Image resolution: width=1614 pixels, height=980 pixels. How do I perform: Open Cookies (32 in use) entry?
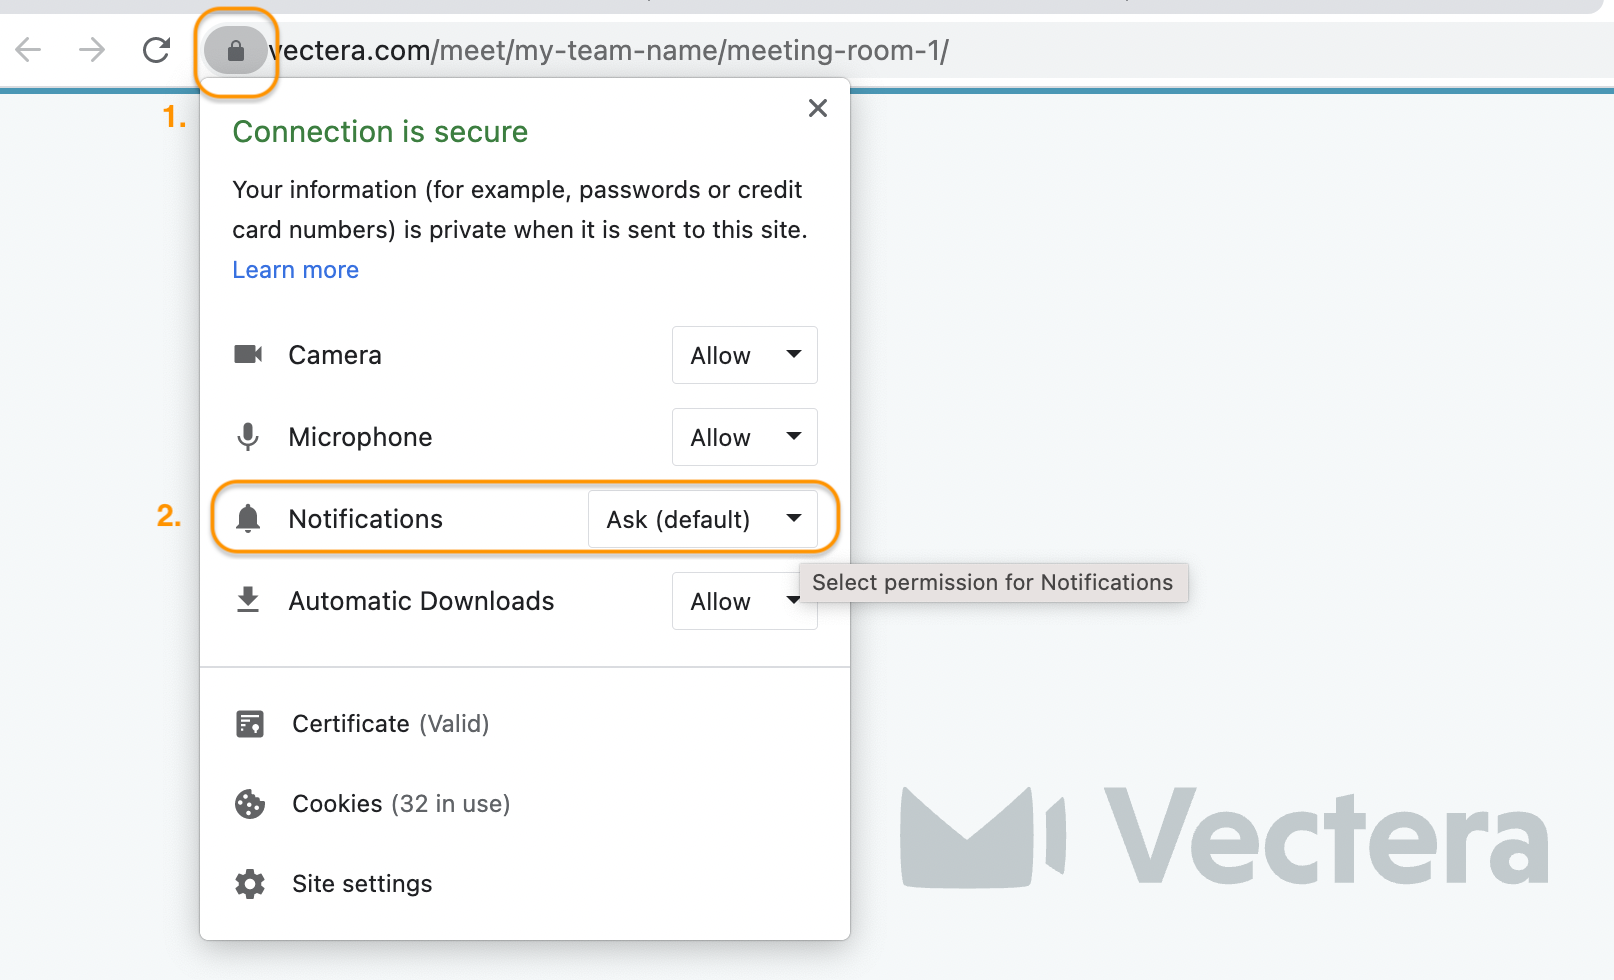point(401,804)
